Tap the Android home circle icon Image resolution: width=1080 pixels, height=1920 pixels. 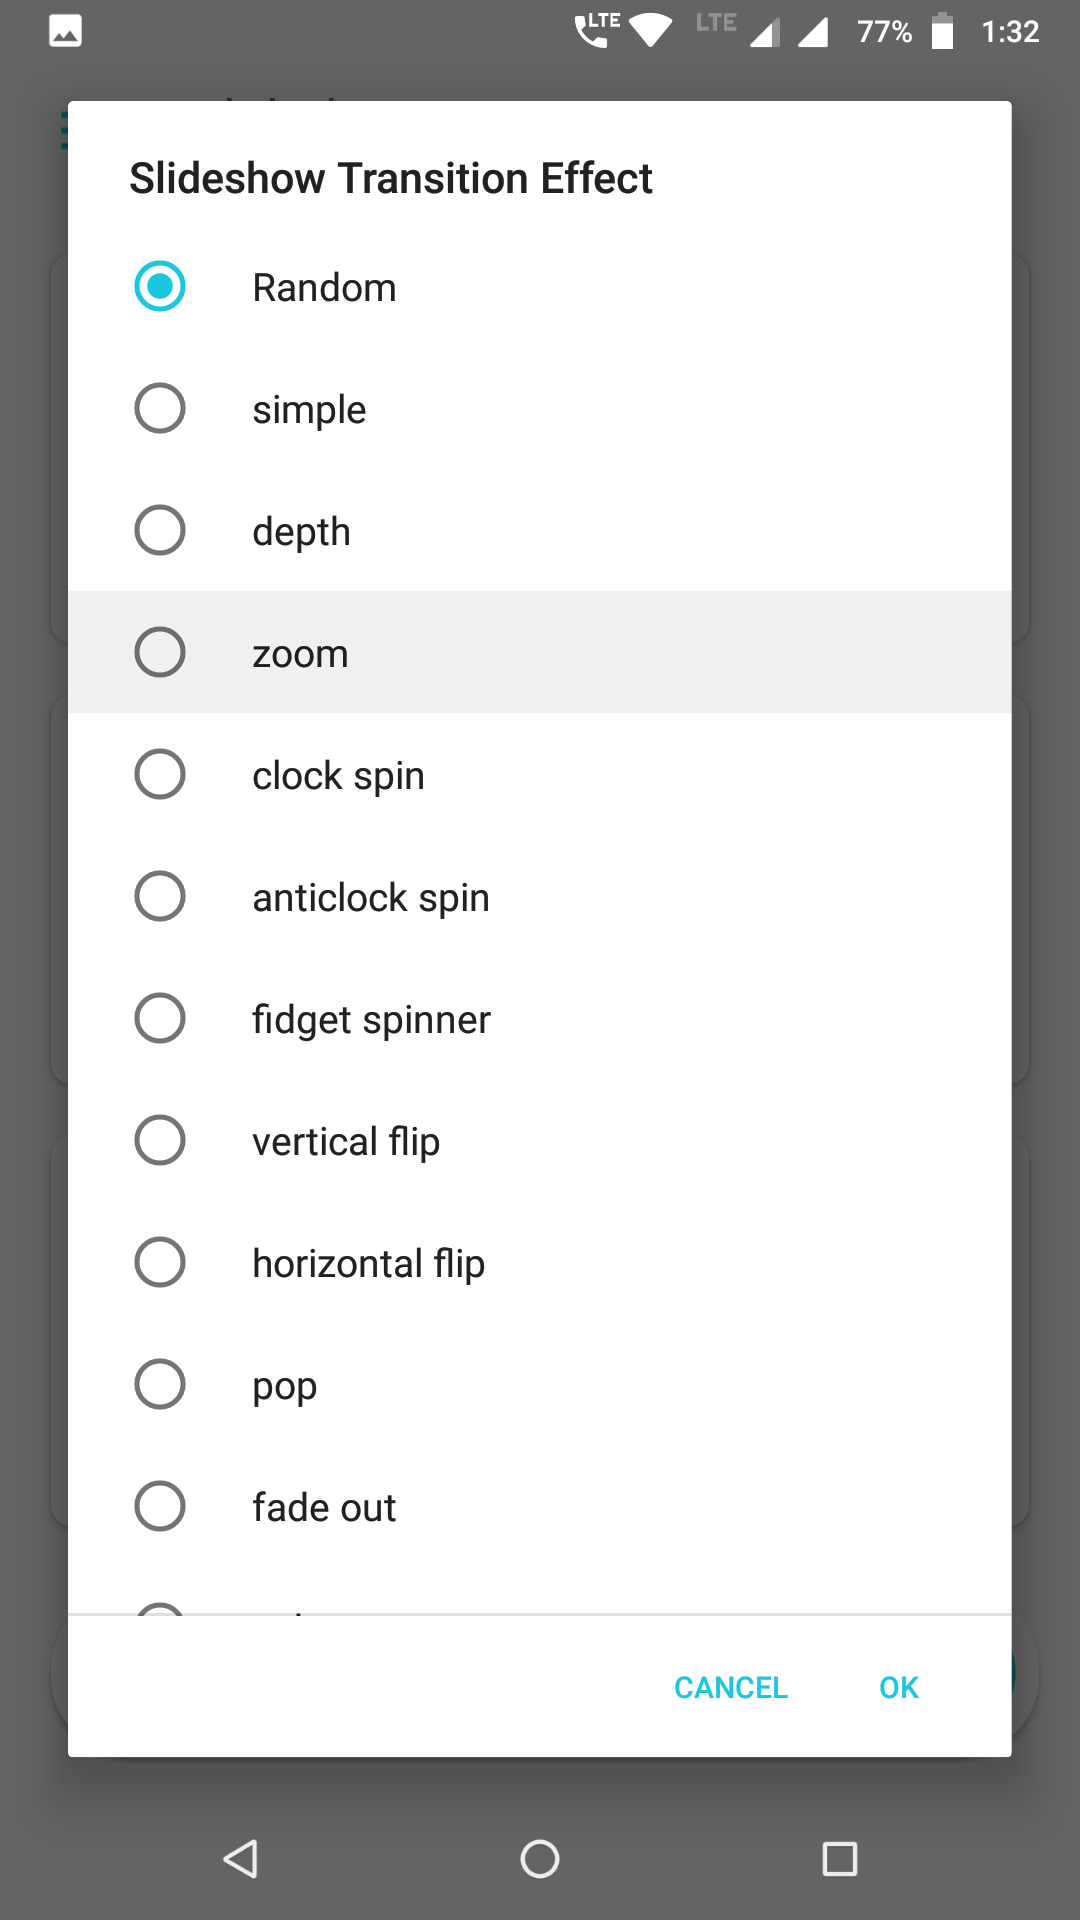tap(540, 1859)
